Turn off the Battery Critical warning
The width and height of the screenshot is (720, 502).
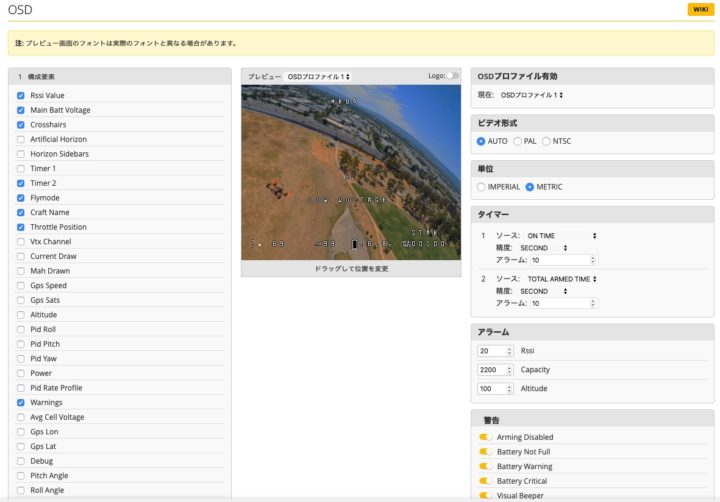pos(485,481)
